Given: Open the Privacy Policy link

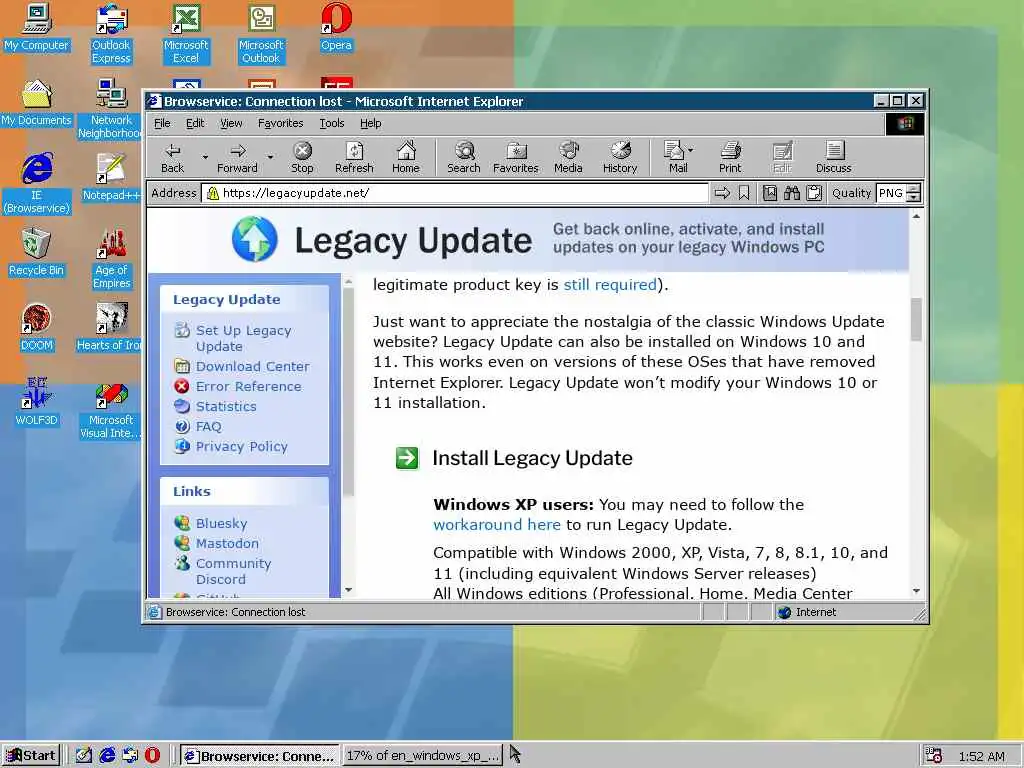Looking at the screenshot, I should click(x=242, y=447).
